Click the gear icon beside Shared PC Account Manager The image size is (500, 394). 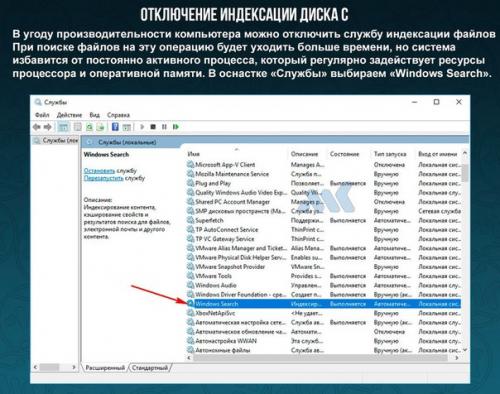[x=190, y=202]
